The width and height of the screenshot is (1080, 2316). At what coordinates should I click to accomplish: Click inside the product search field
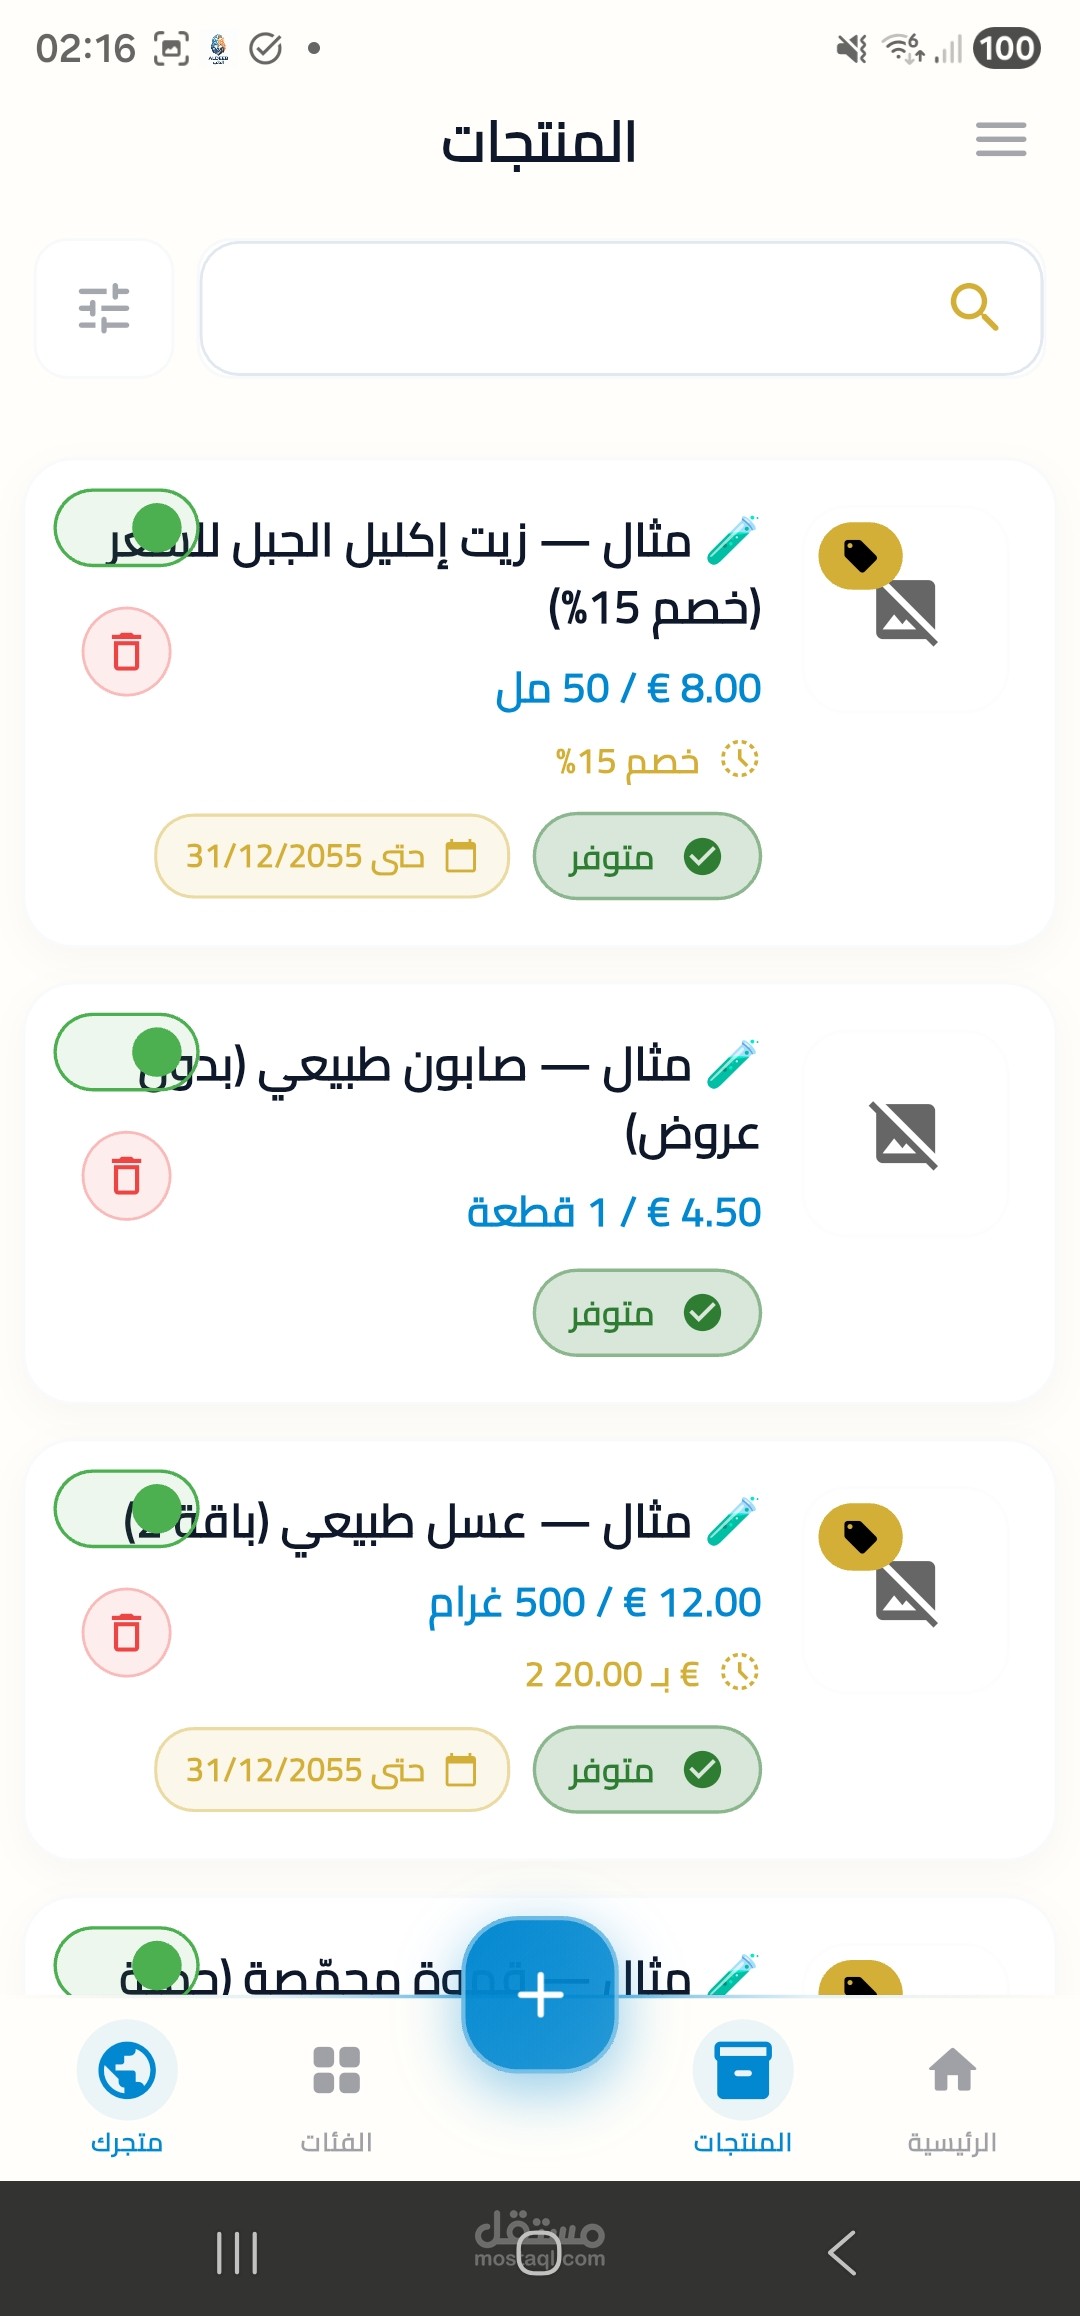570,308
